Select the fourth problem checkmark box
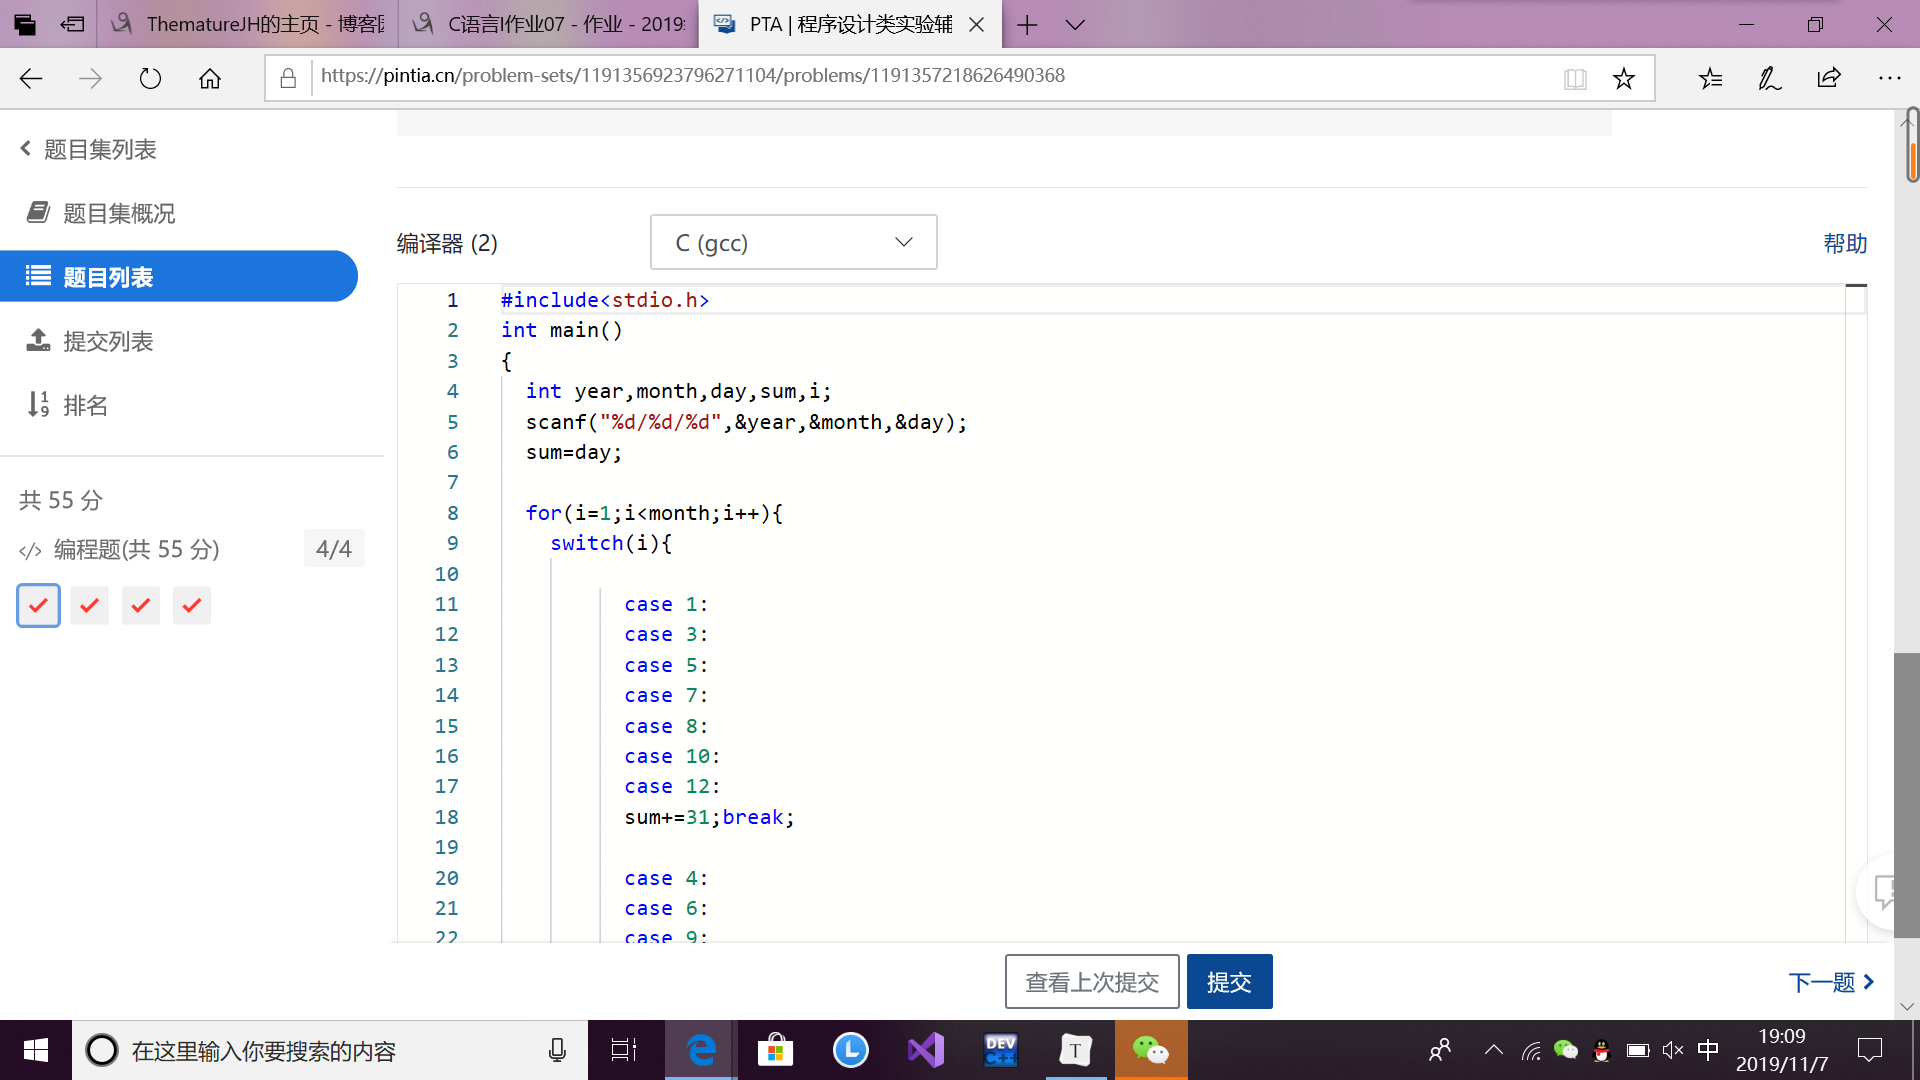Viewport: 1920px width, 1080px height. point(192,605)
